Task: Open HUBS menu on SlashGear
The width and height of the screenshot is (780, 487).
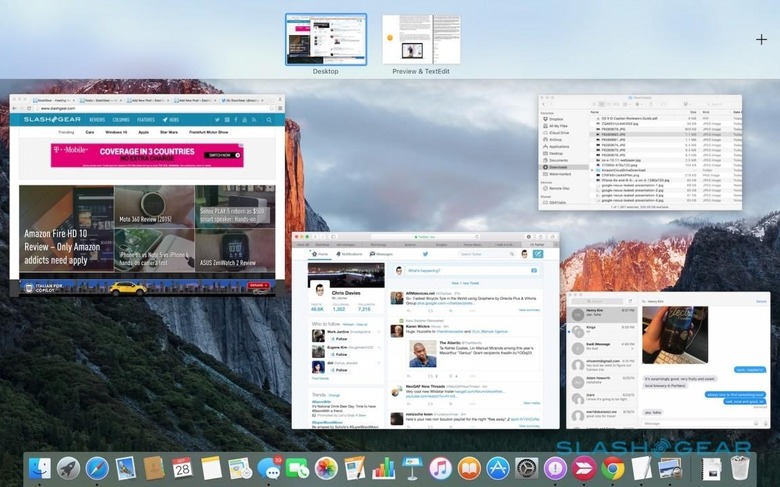Action: (x=171, y=120)
